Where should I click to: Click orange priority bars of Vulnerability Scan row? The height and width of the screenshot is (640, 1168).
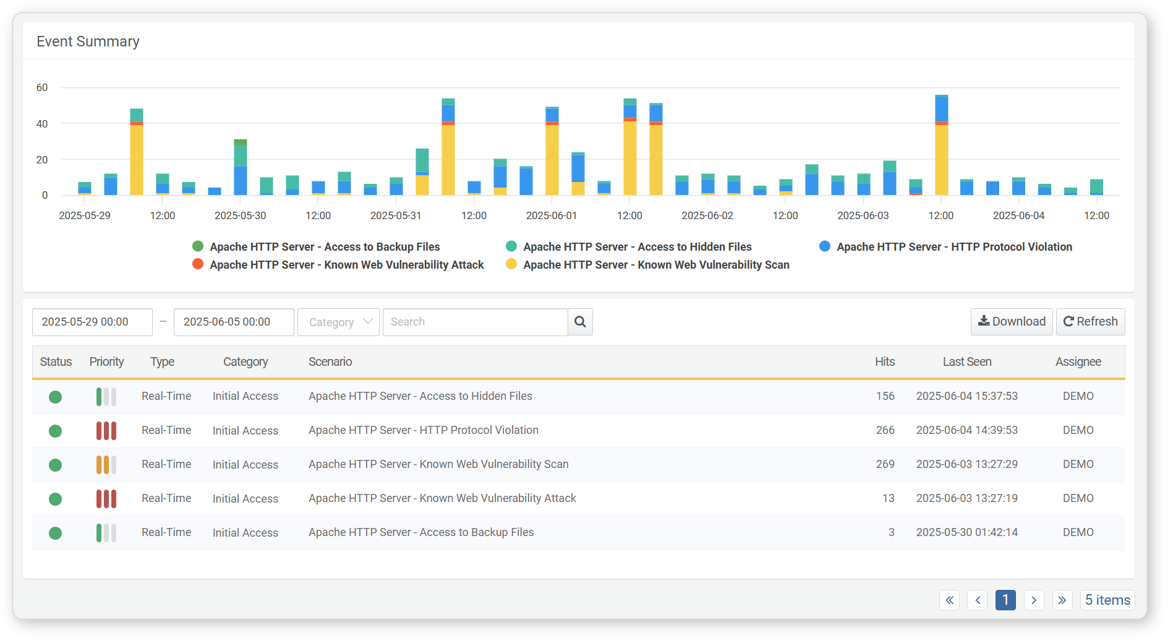click(x=106, y=465)
